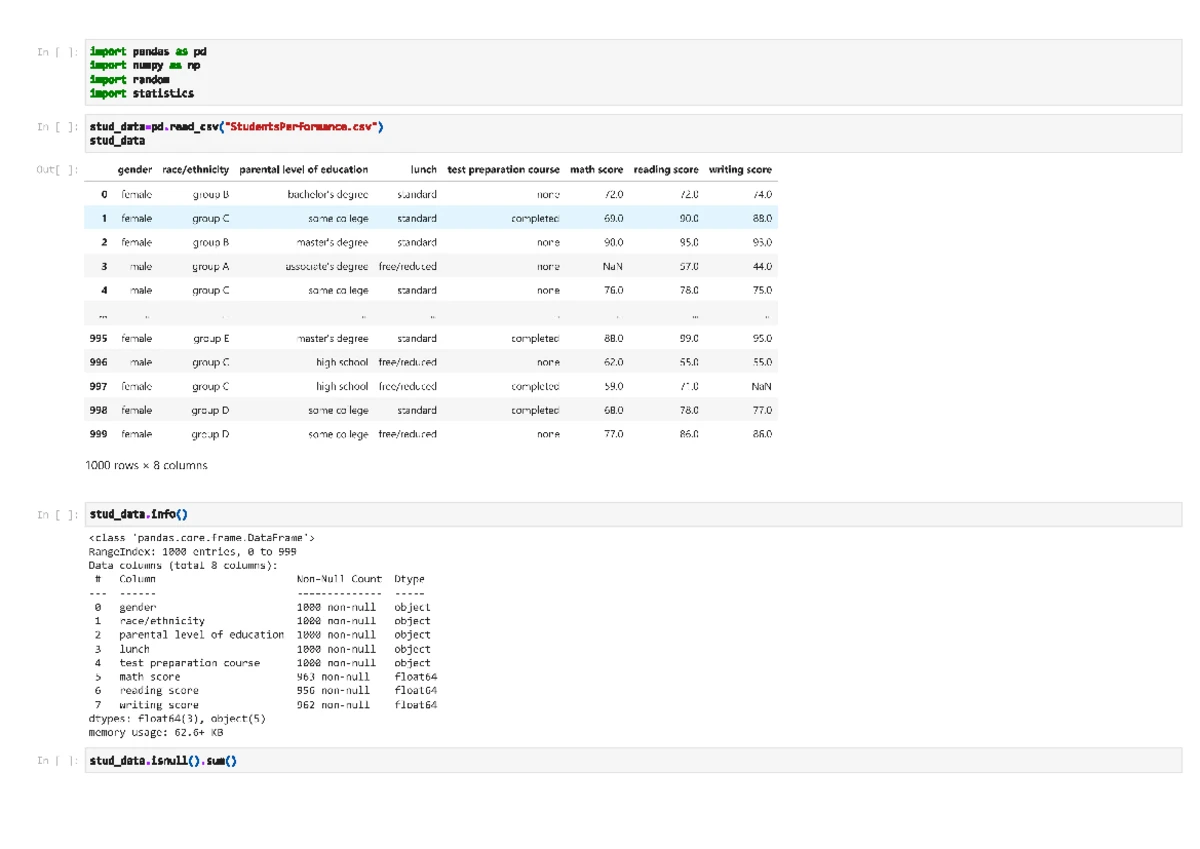Image resolution: width=1200 pixels, height=849 pixels.
Task: Click '962 non-null' count for writing score
Action: pyautogui.click(x=333, y=705)
